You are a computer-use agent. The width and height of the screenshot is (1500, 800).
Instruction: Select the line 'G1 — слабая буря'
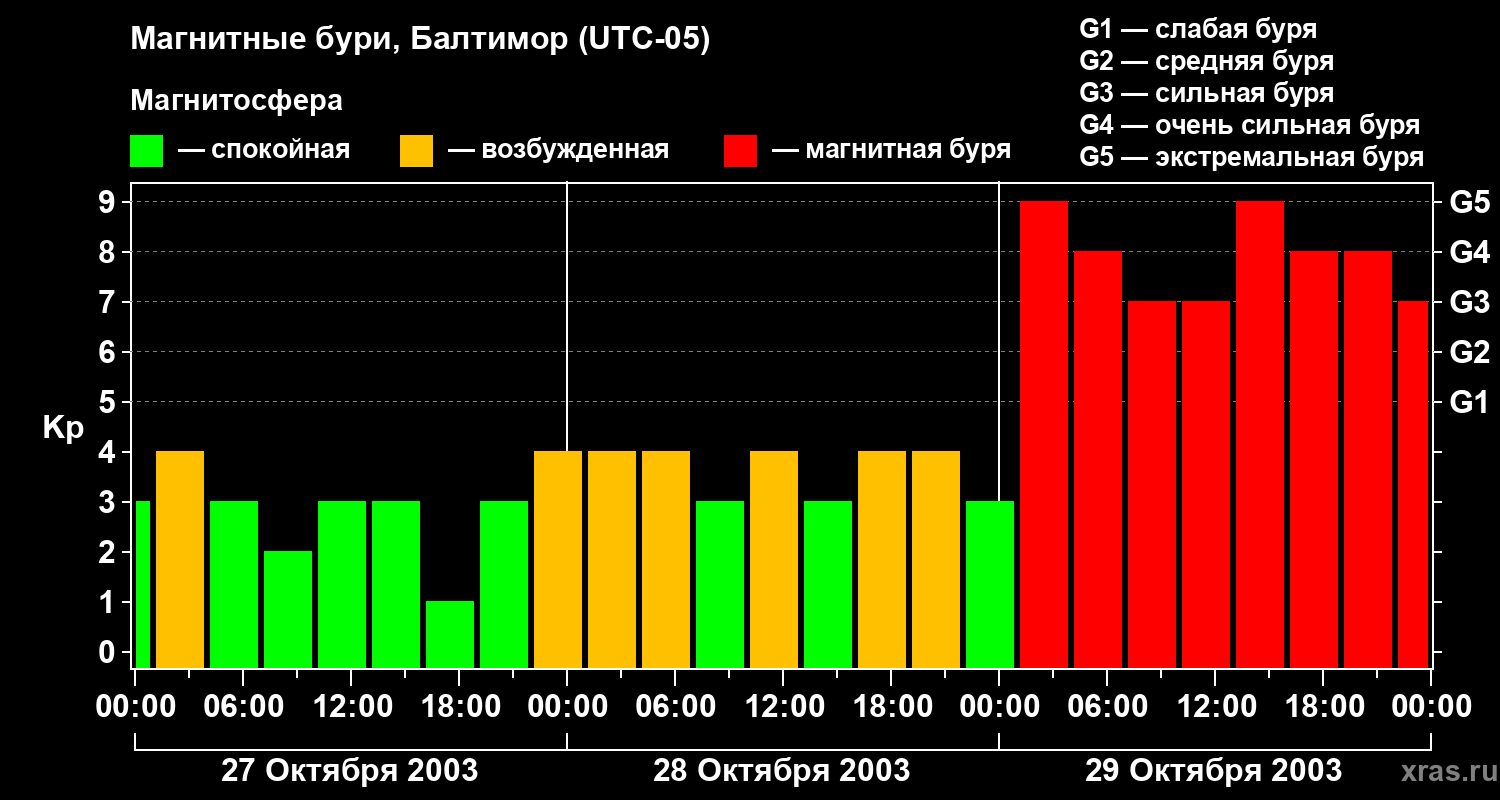coord(1198,29)
